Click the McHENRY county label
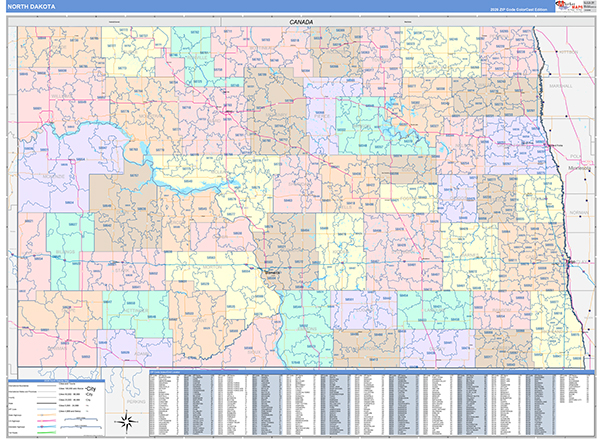This screenshot has height=439, width=600. tap(276, 115)
